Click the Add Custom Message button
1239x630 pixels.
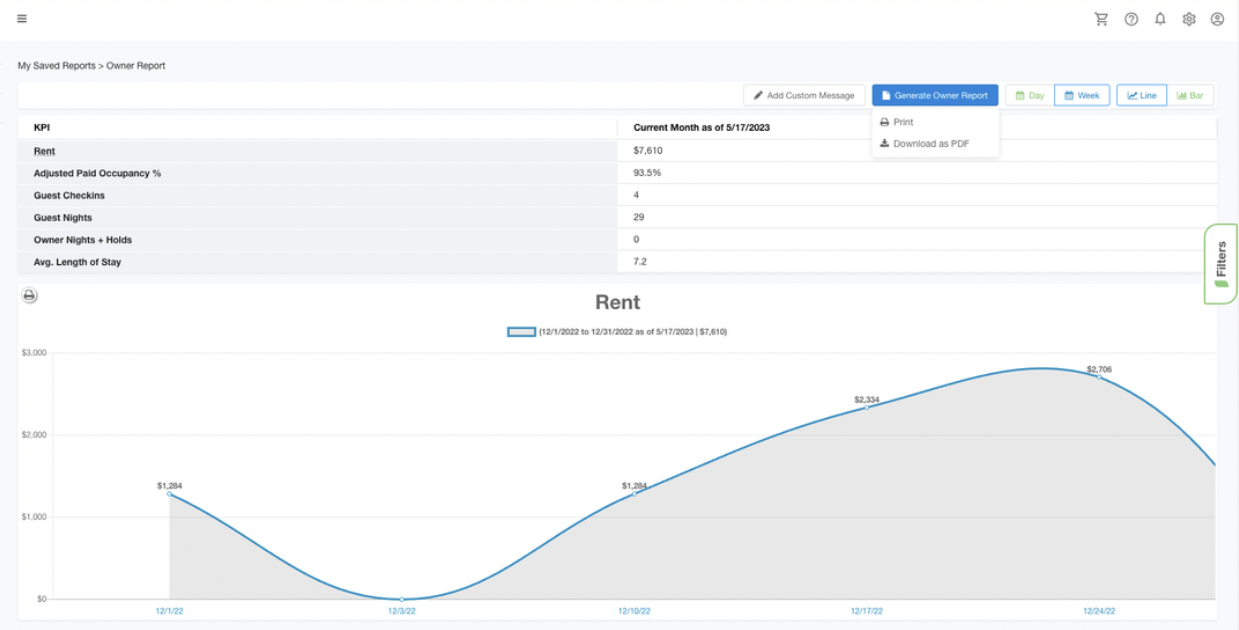(804, 95)
